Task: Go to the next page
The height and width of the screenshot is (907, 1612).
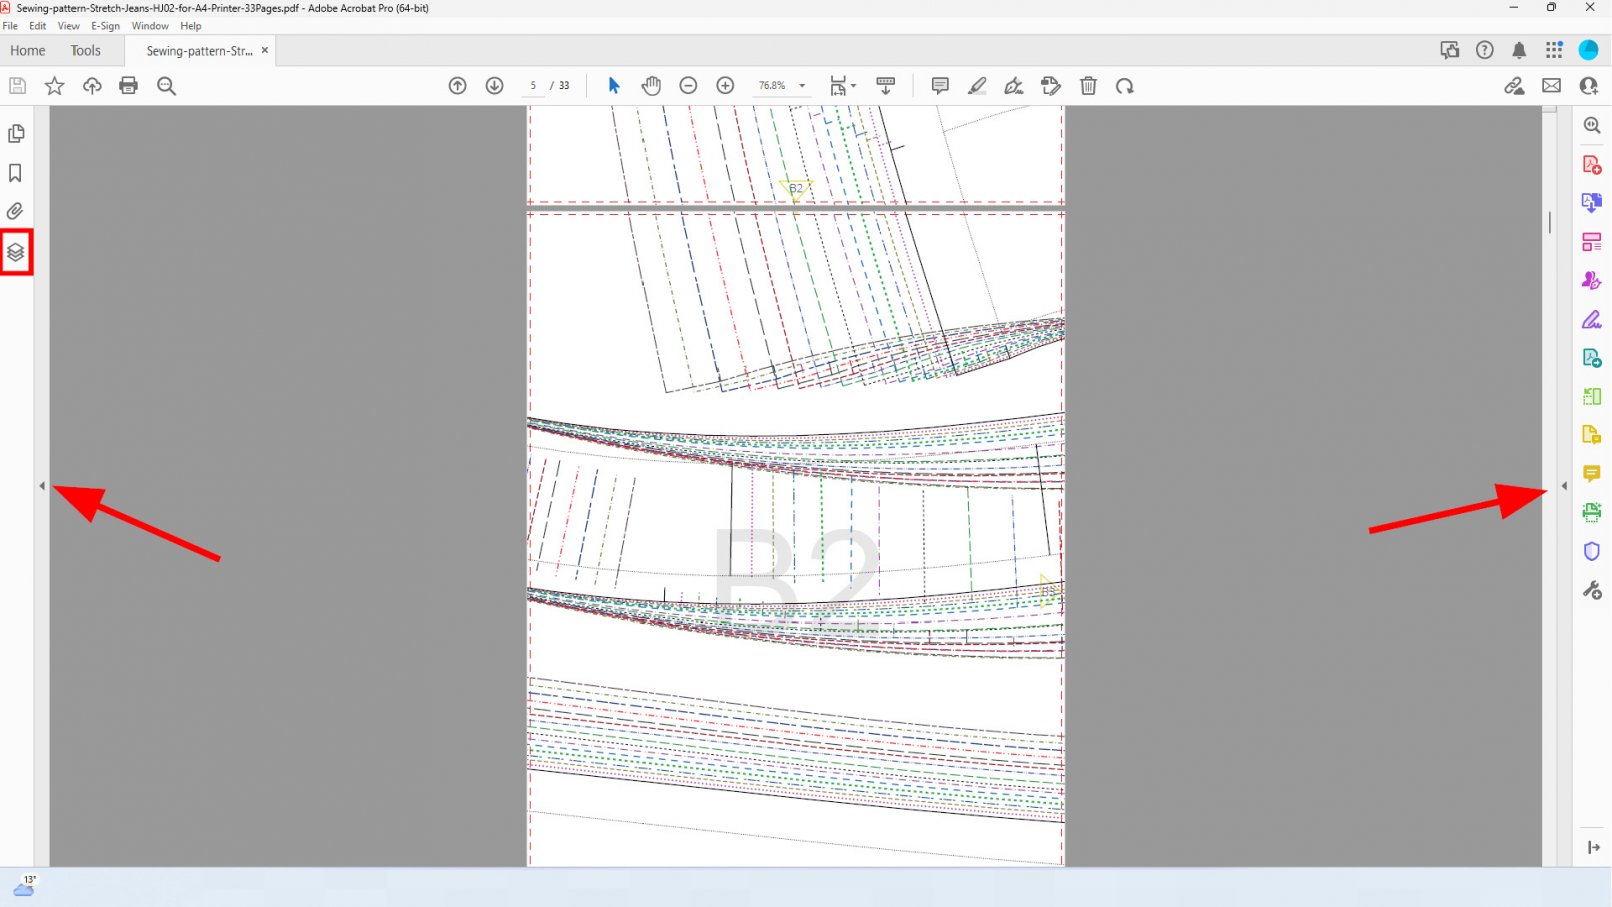Action: point(494,86)
